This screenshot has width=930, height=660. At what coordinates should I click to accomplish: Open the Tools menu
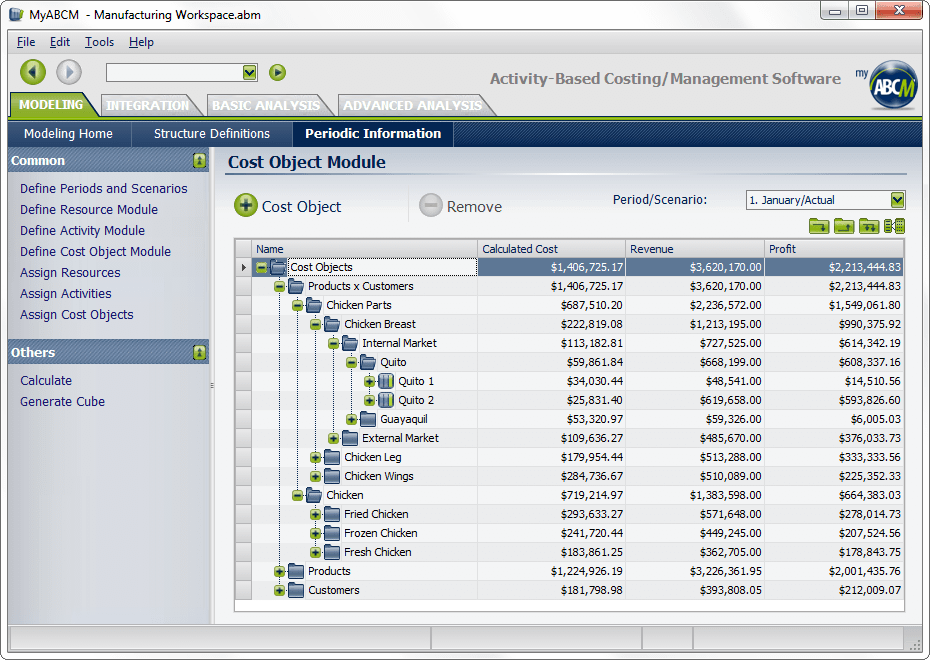pyautogui.click(x=99, y=42)
